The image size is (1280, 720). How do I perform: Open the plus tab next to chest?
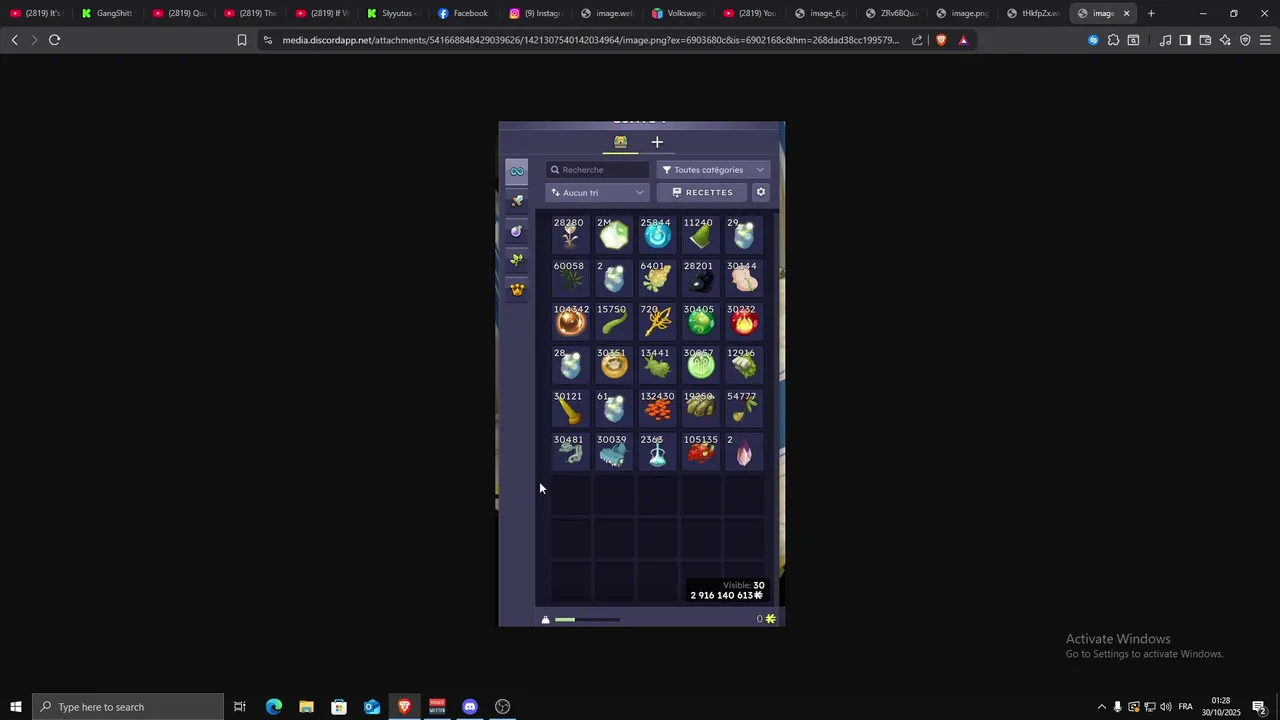pos(657,142)
